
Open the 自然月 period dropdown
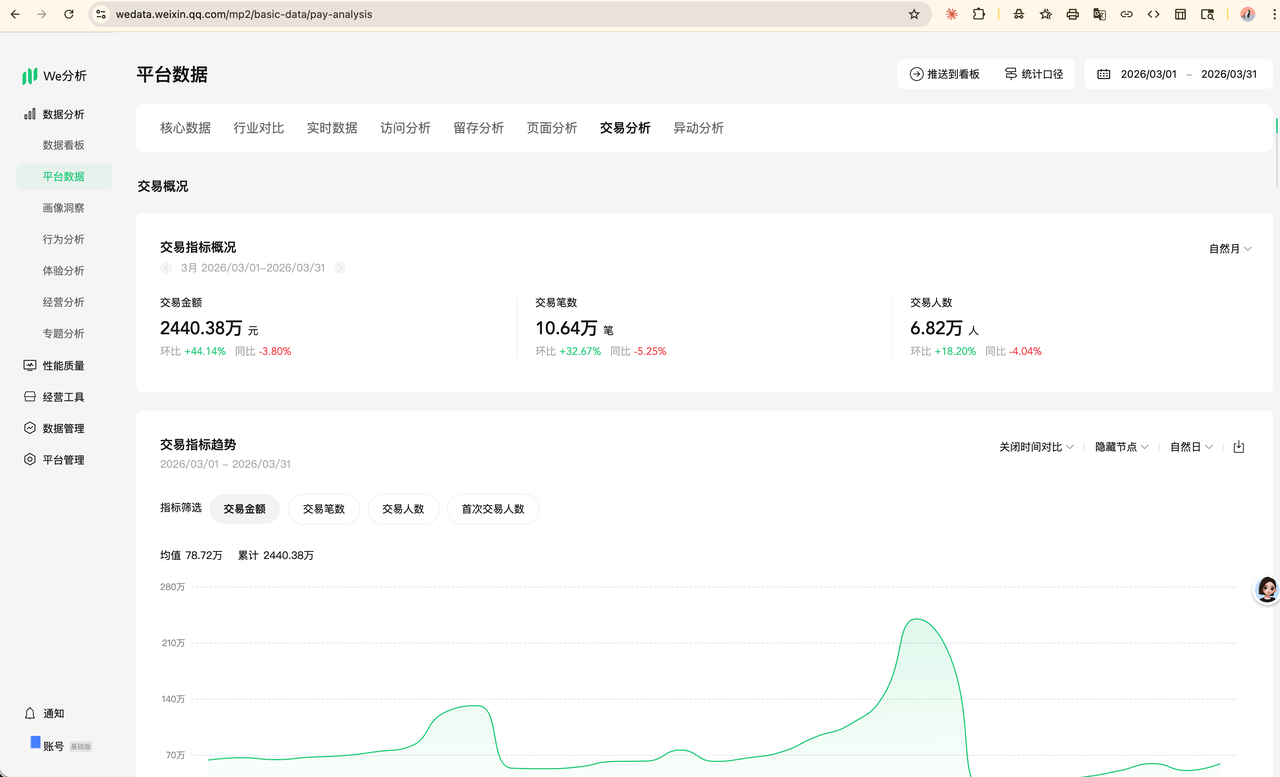(x=1230, y=249)
